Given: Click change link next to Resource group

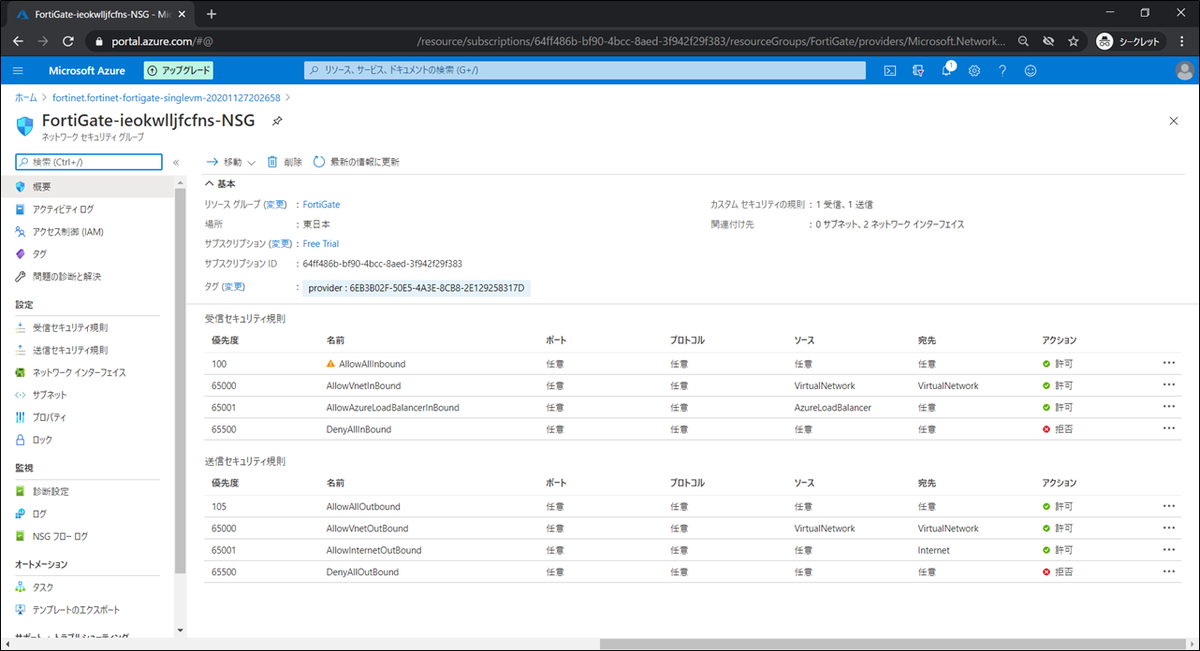Looking at the screenshot, I should click(275, 204).
